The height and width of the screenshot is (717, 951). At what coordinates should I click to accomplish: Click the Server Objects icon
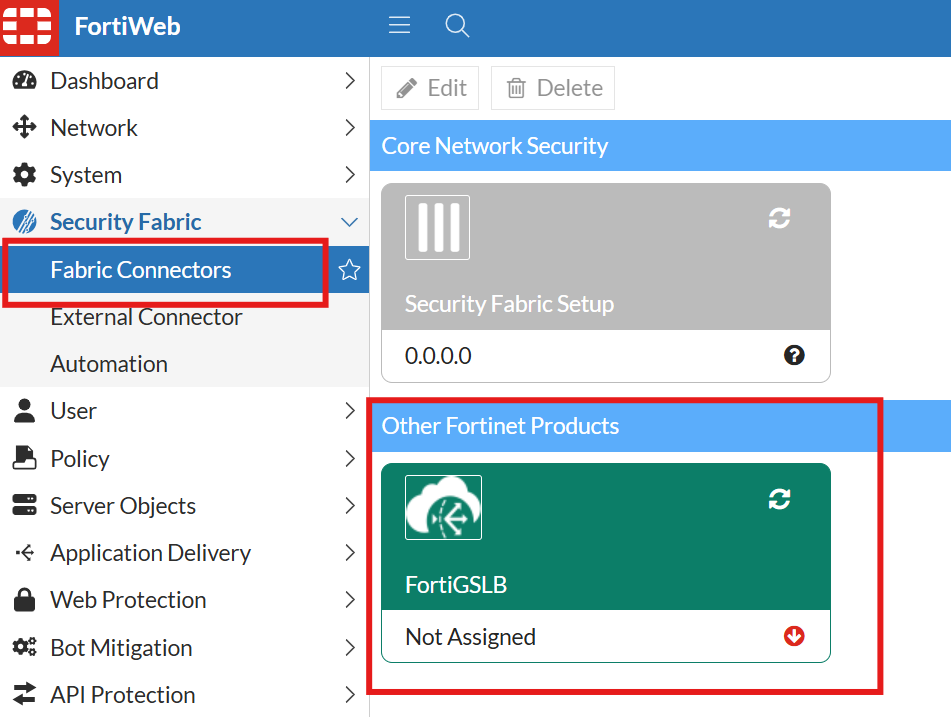coord(24,505)
